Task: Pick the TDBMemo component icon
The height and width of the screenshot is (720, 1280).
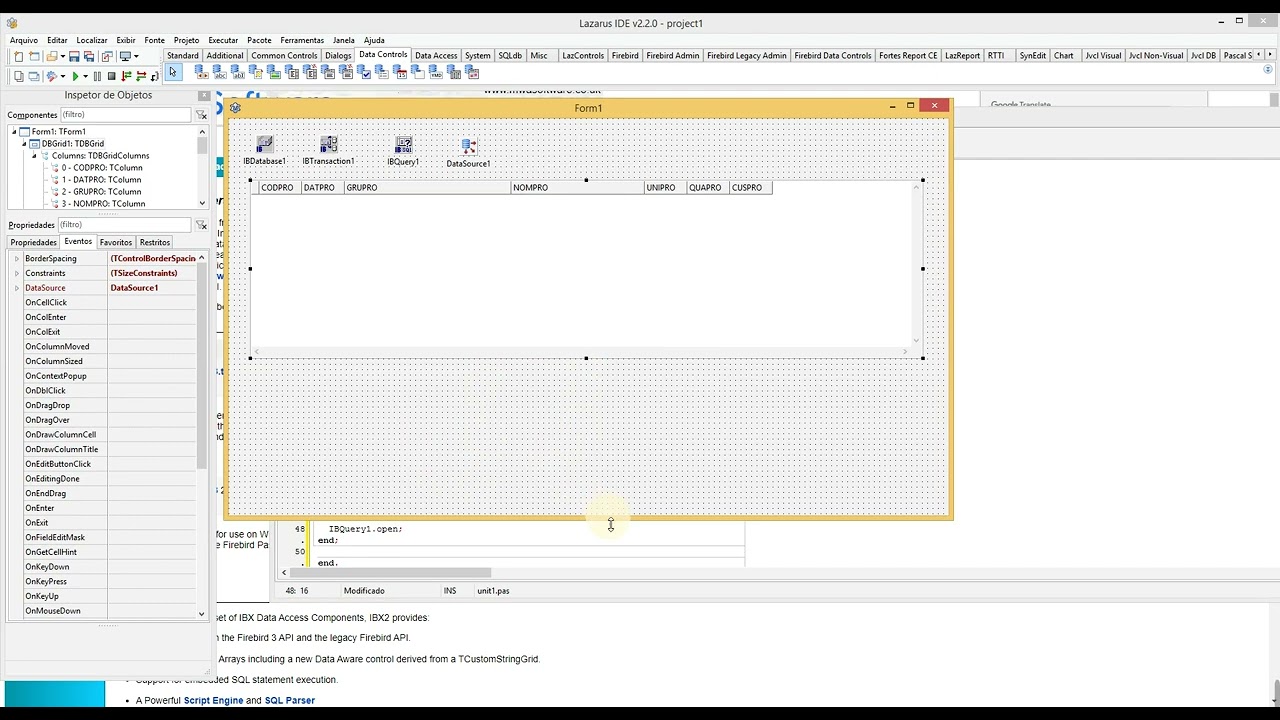Action: pyautogui.click(x=257, y=72)
